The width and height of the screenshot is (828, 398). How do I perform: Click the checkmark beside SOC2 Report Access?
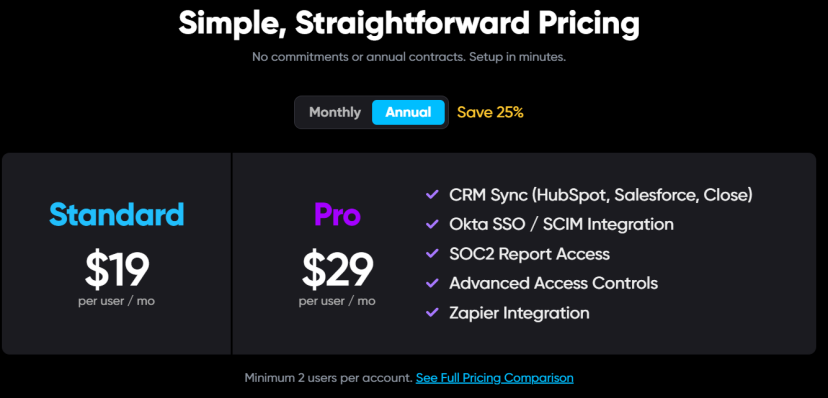click(x=432, y=254)
